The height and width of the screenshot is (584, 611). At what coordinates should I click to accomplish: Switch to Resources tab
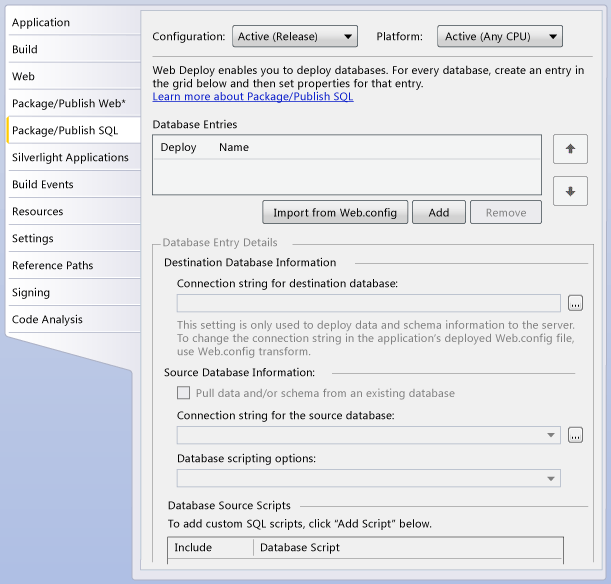74,211
